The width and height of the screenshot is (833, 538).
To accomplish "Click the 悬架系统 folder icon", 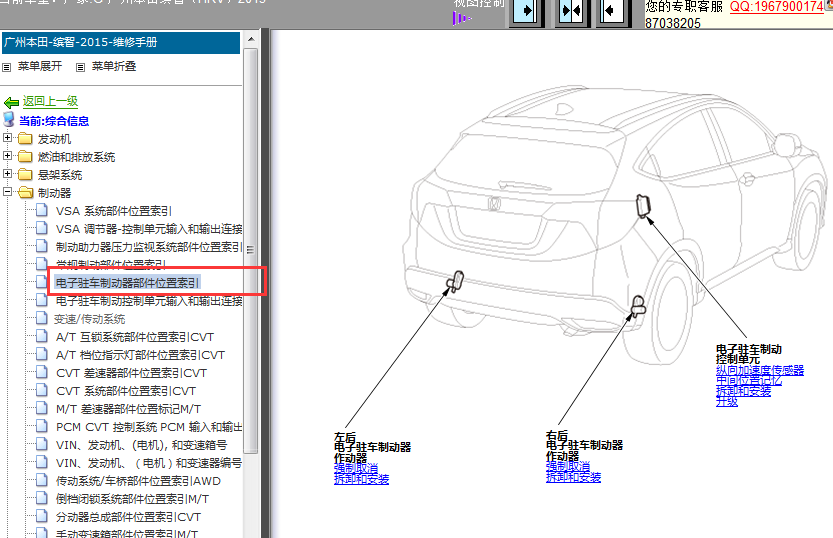I will 26,175.
